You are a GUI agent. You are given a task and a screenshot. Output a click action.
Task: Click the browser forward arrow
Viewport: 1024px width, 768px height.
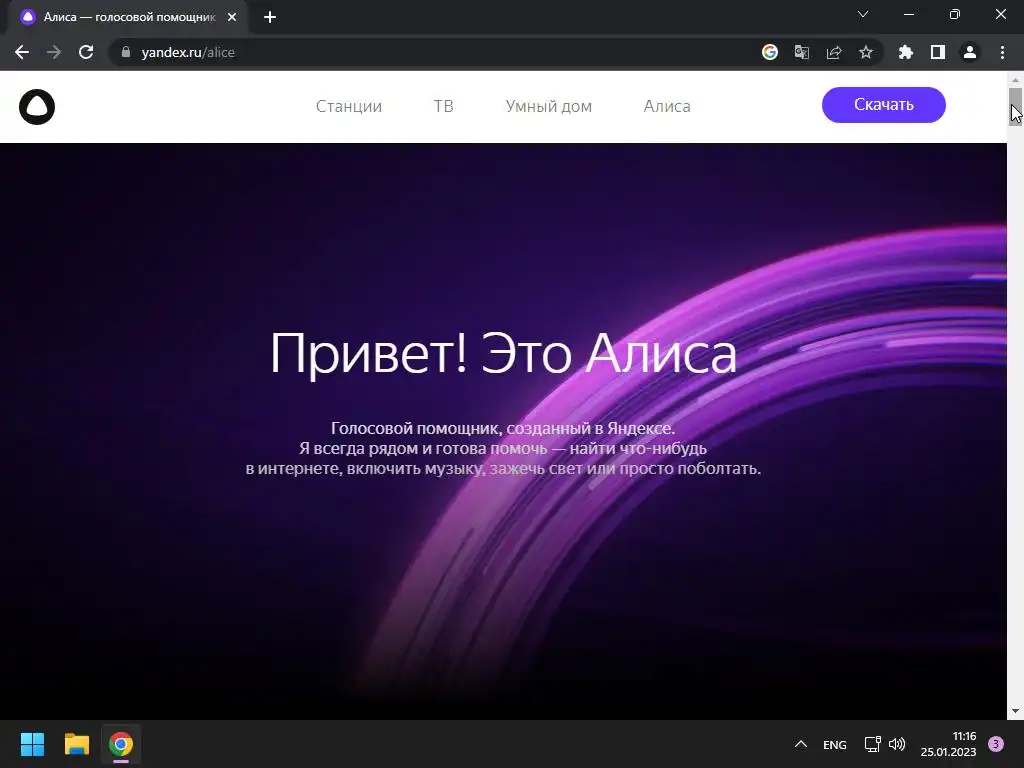point(54,52)
